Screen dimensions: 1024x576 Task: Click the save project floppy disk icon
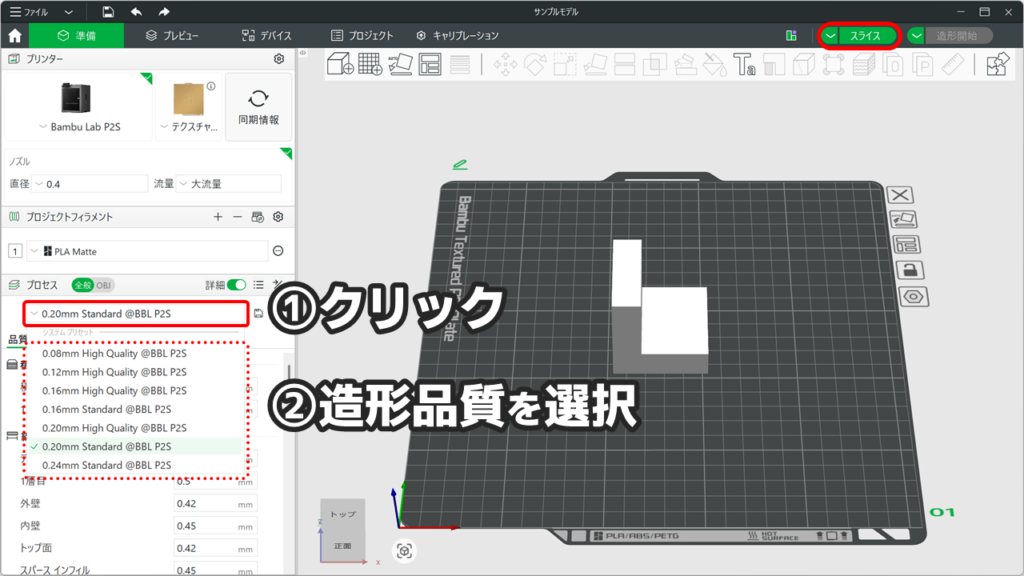(x=108, y=12)
